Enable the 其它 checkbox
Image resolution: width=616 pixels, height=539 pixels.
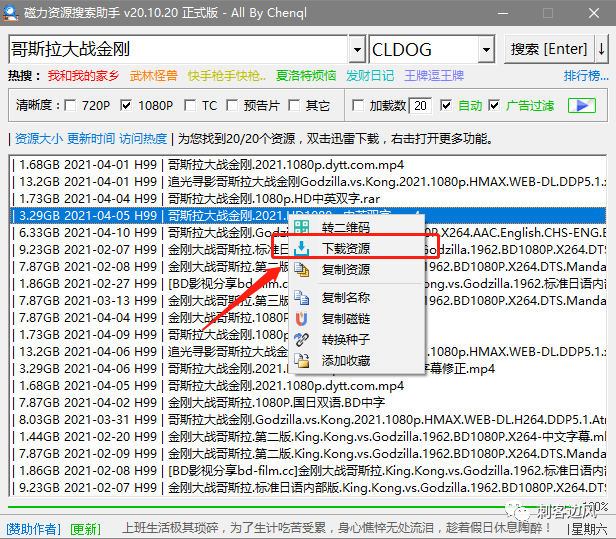pos(294,105)
